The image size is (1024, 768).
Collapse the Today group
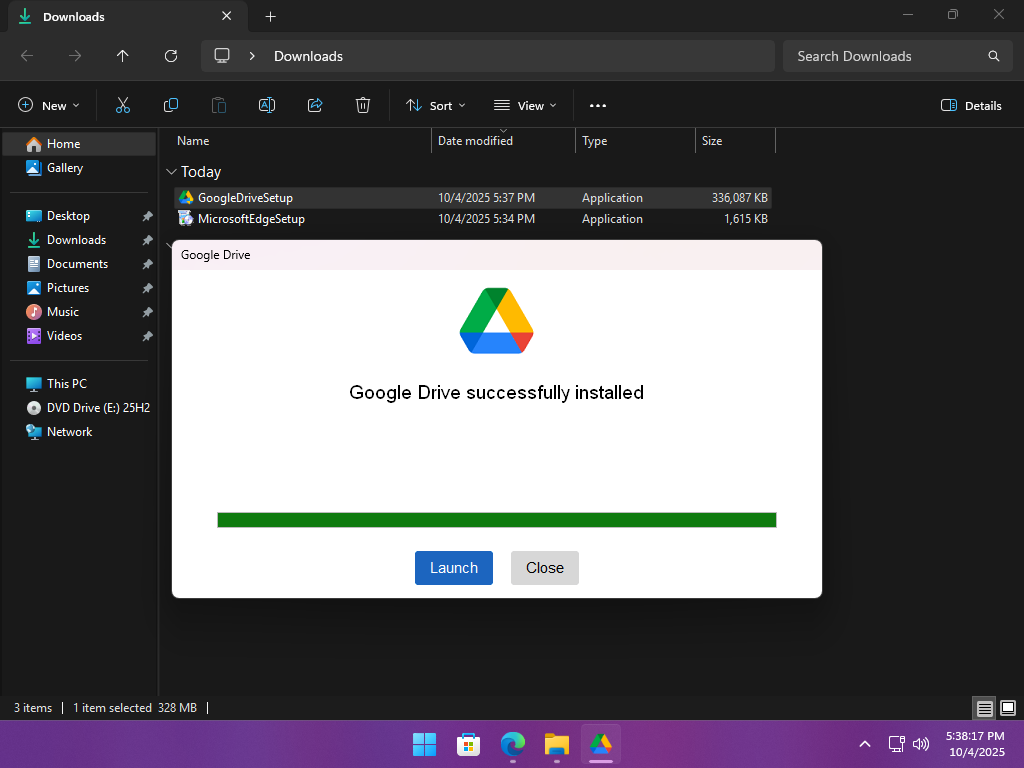point(171,172)
